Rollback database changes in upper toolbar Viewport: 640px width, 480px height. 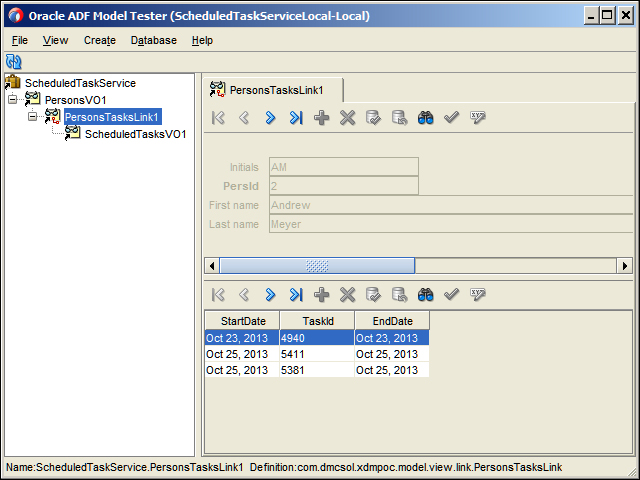399,118
